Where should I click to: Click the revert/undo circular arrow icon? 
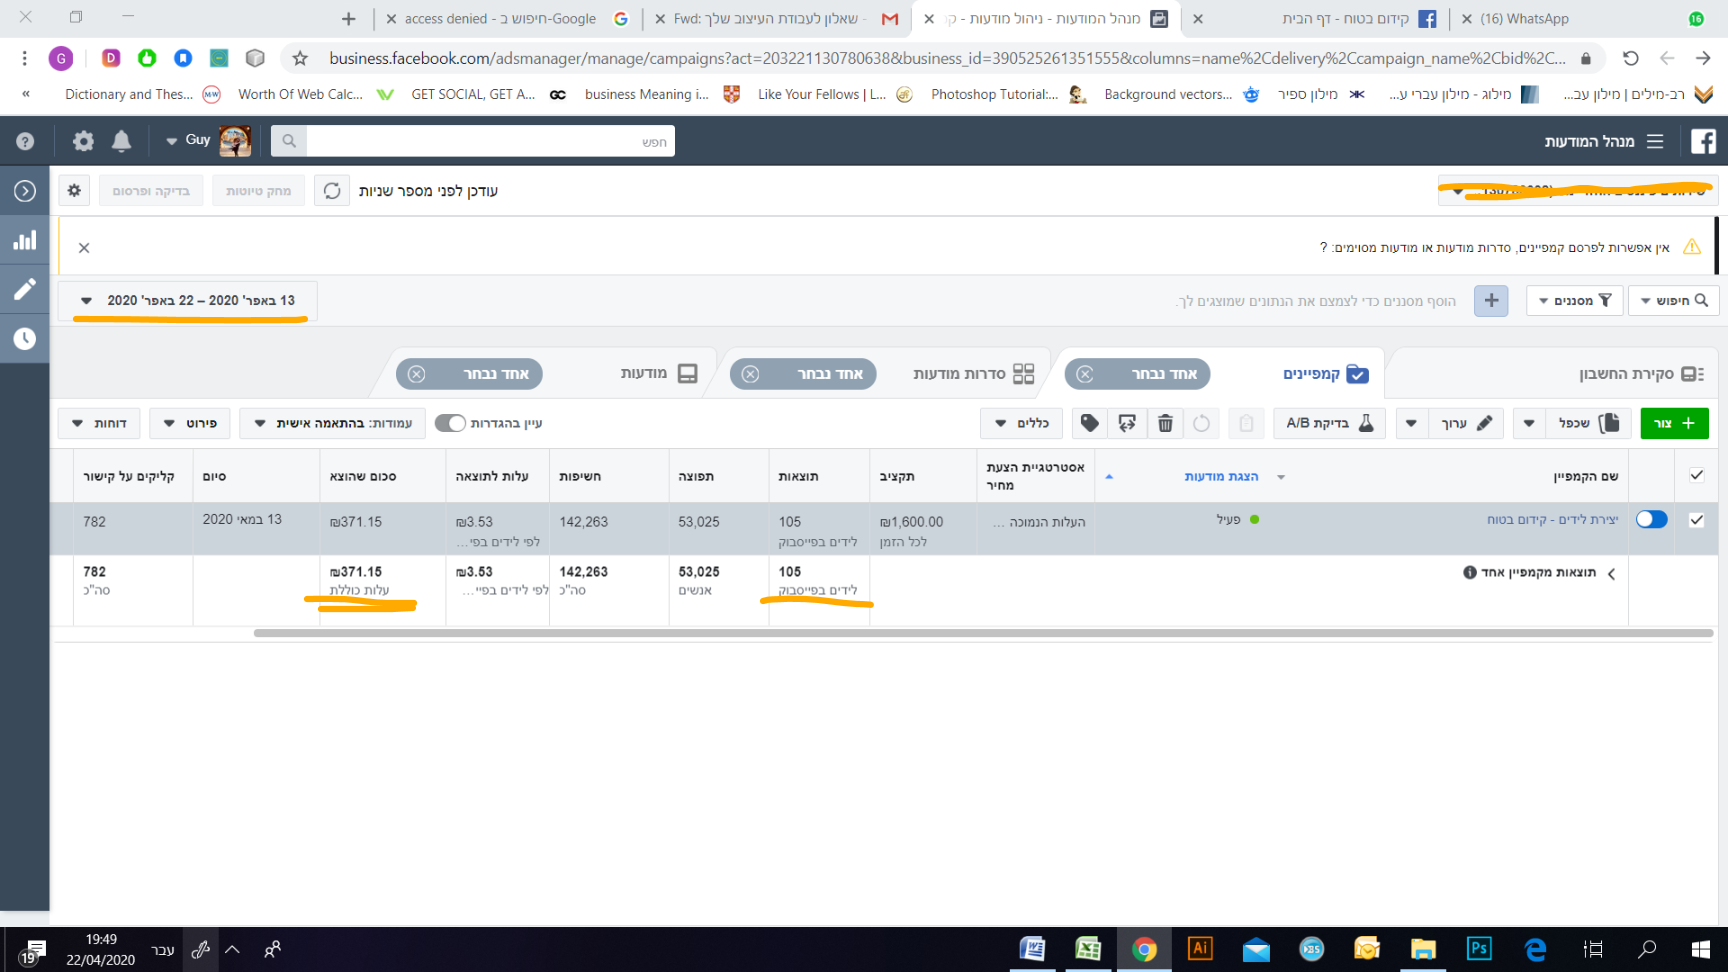[1201, 423]
